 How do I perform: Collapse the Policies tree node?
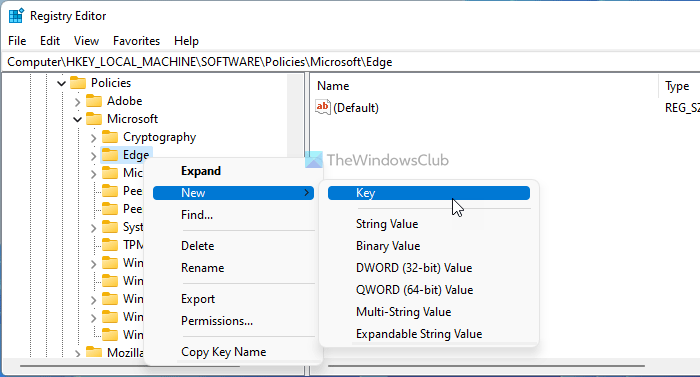62,83
